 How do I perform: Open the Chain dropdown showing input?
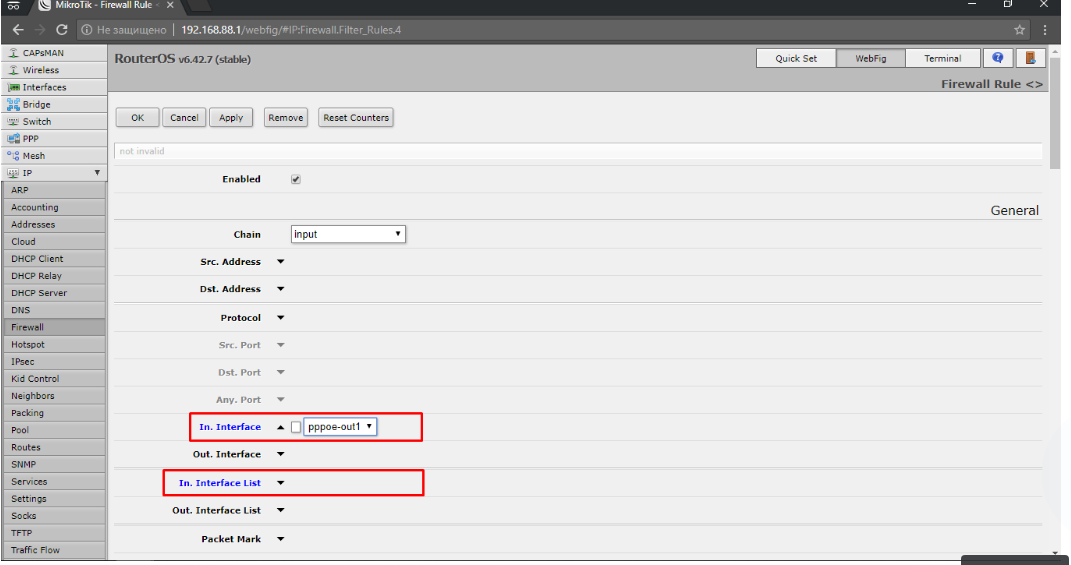(x=348, y=234)
